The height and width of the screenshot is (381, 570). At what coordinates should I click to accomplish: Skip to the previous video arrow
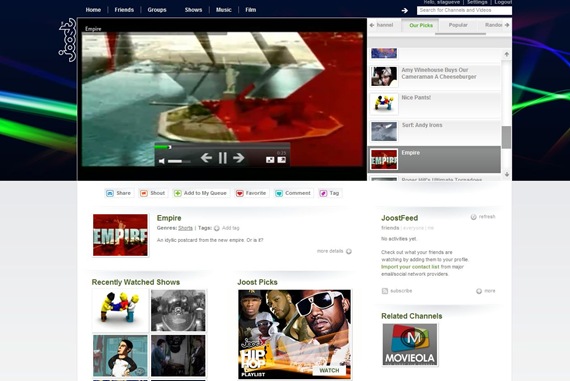(x=206, y=158)
